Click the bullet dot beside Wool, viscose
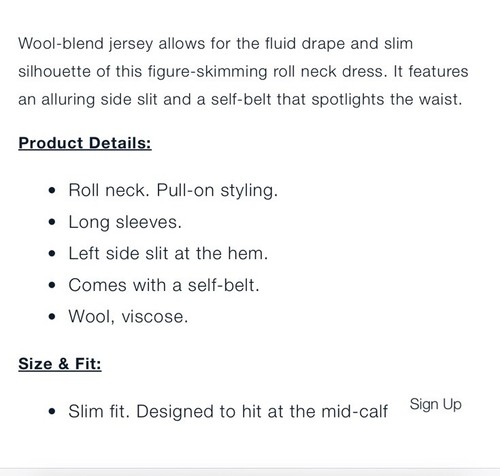The height and width of the screenshot is (476, 500). pos(52,317)
